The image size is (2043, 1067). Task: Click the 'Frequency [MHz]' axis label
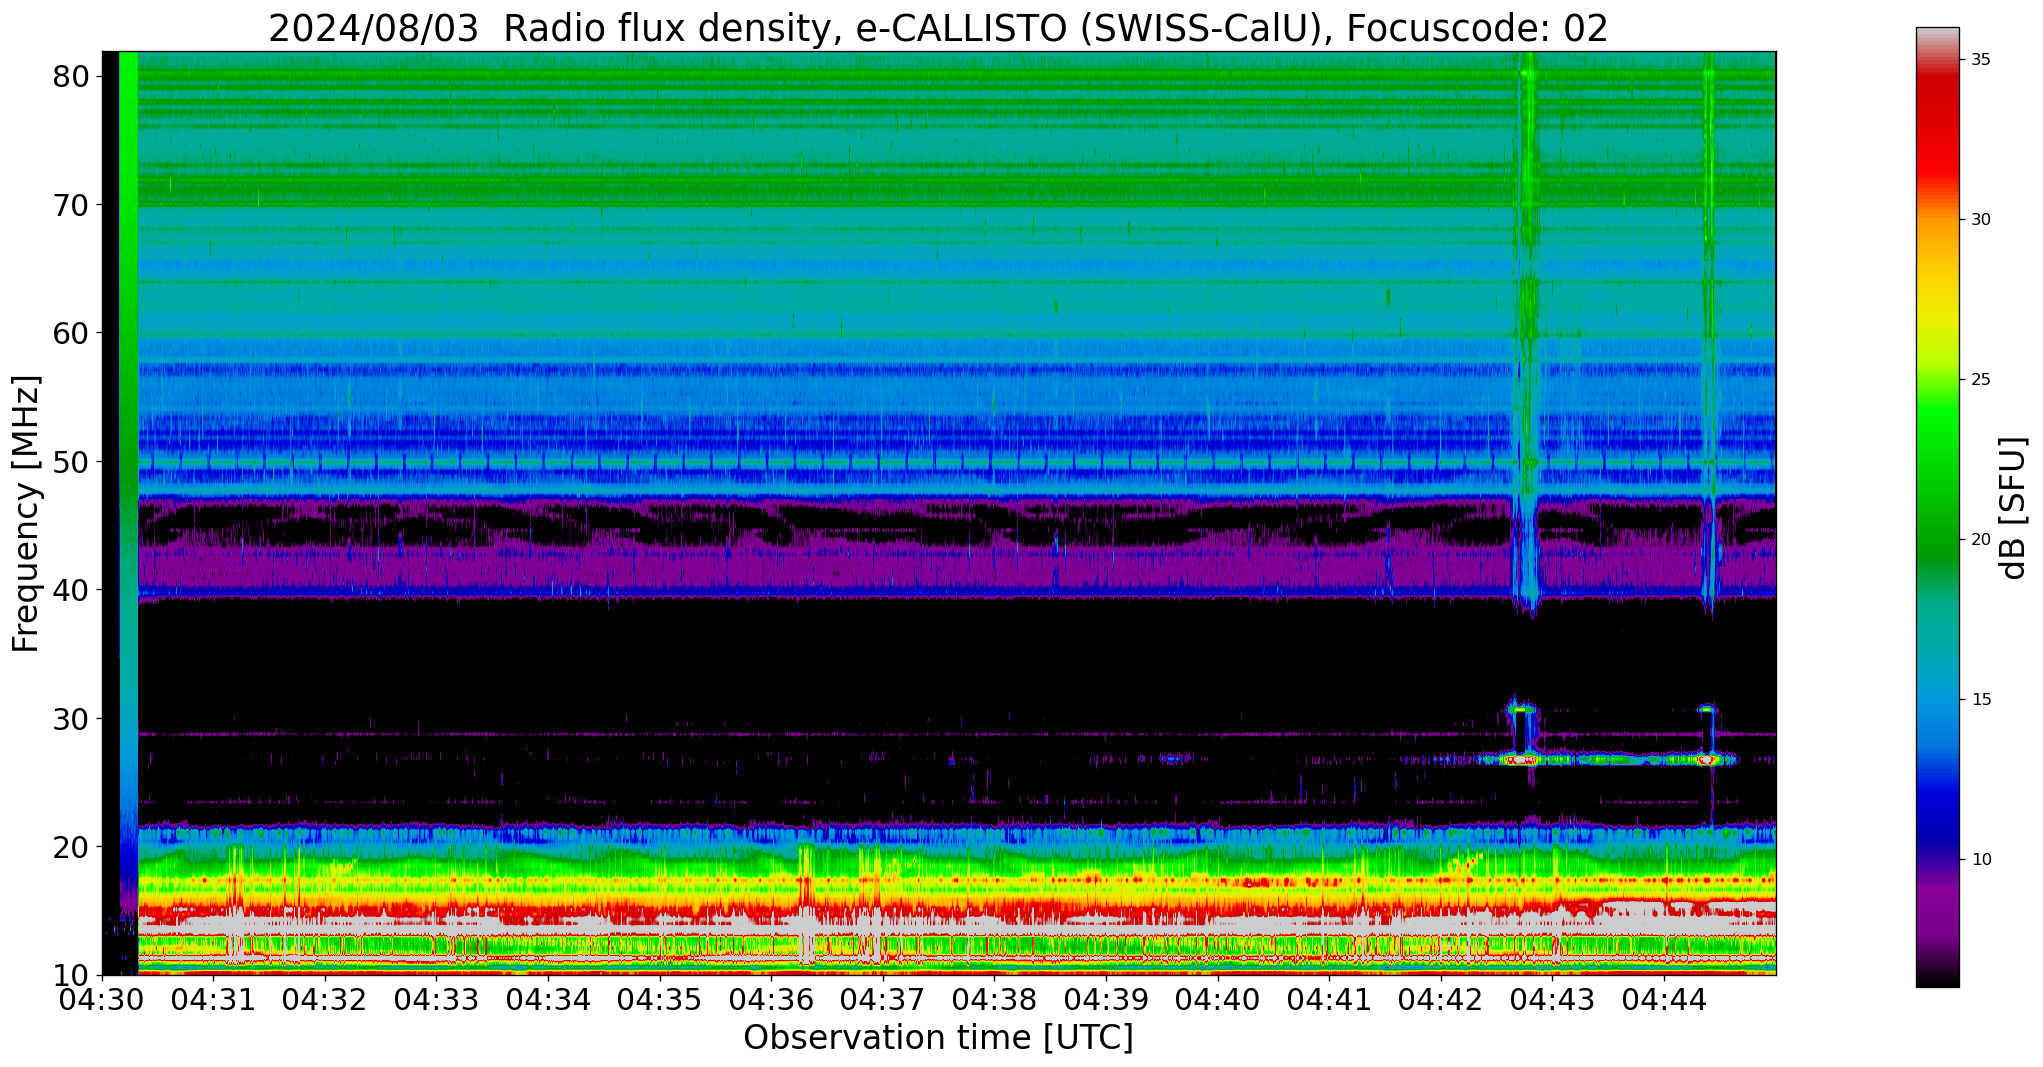click(26, 513)
